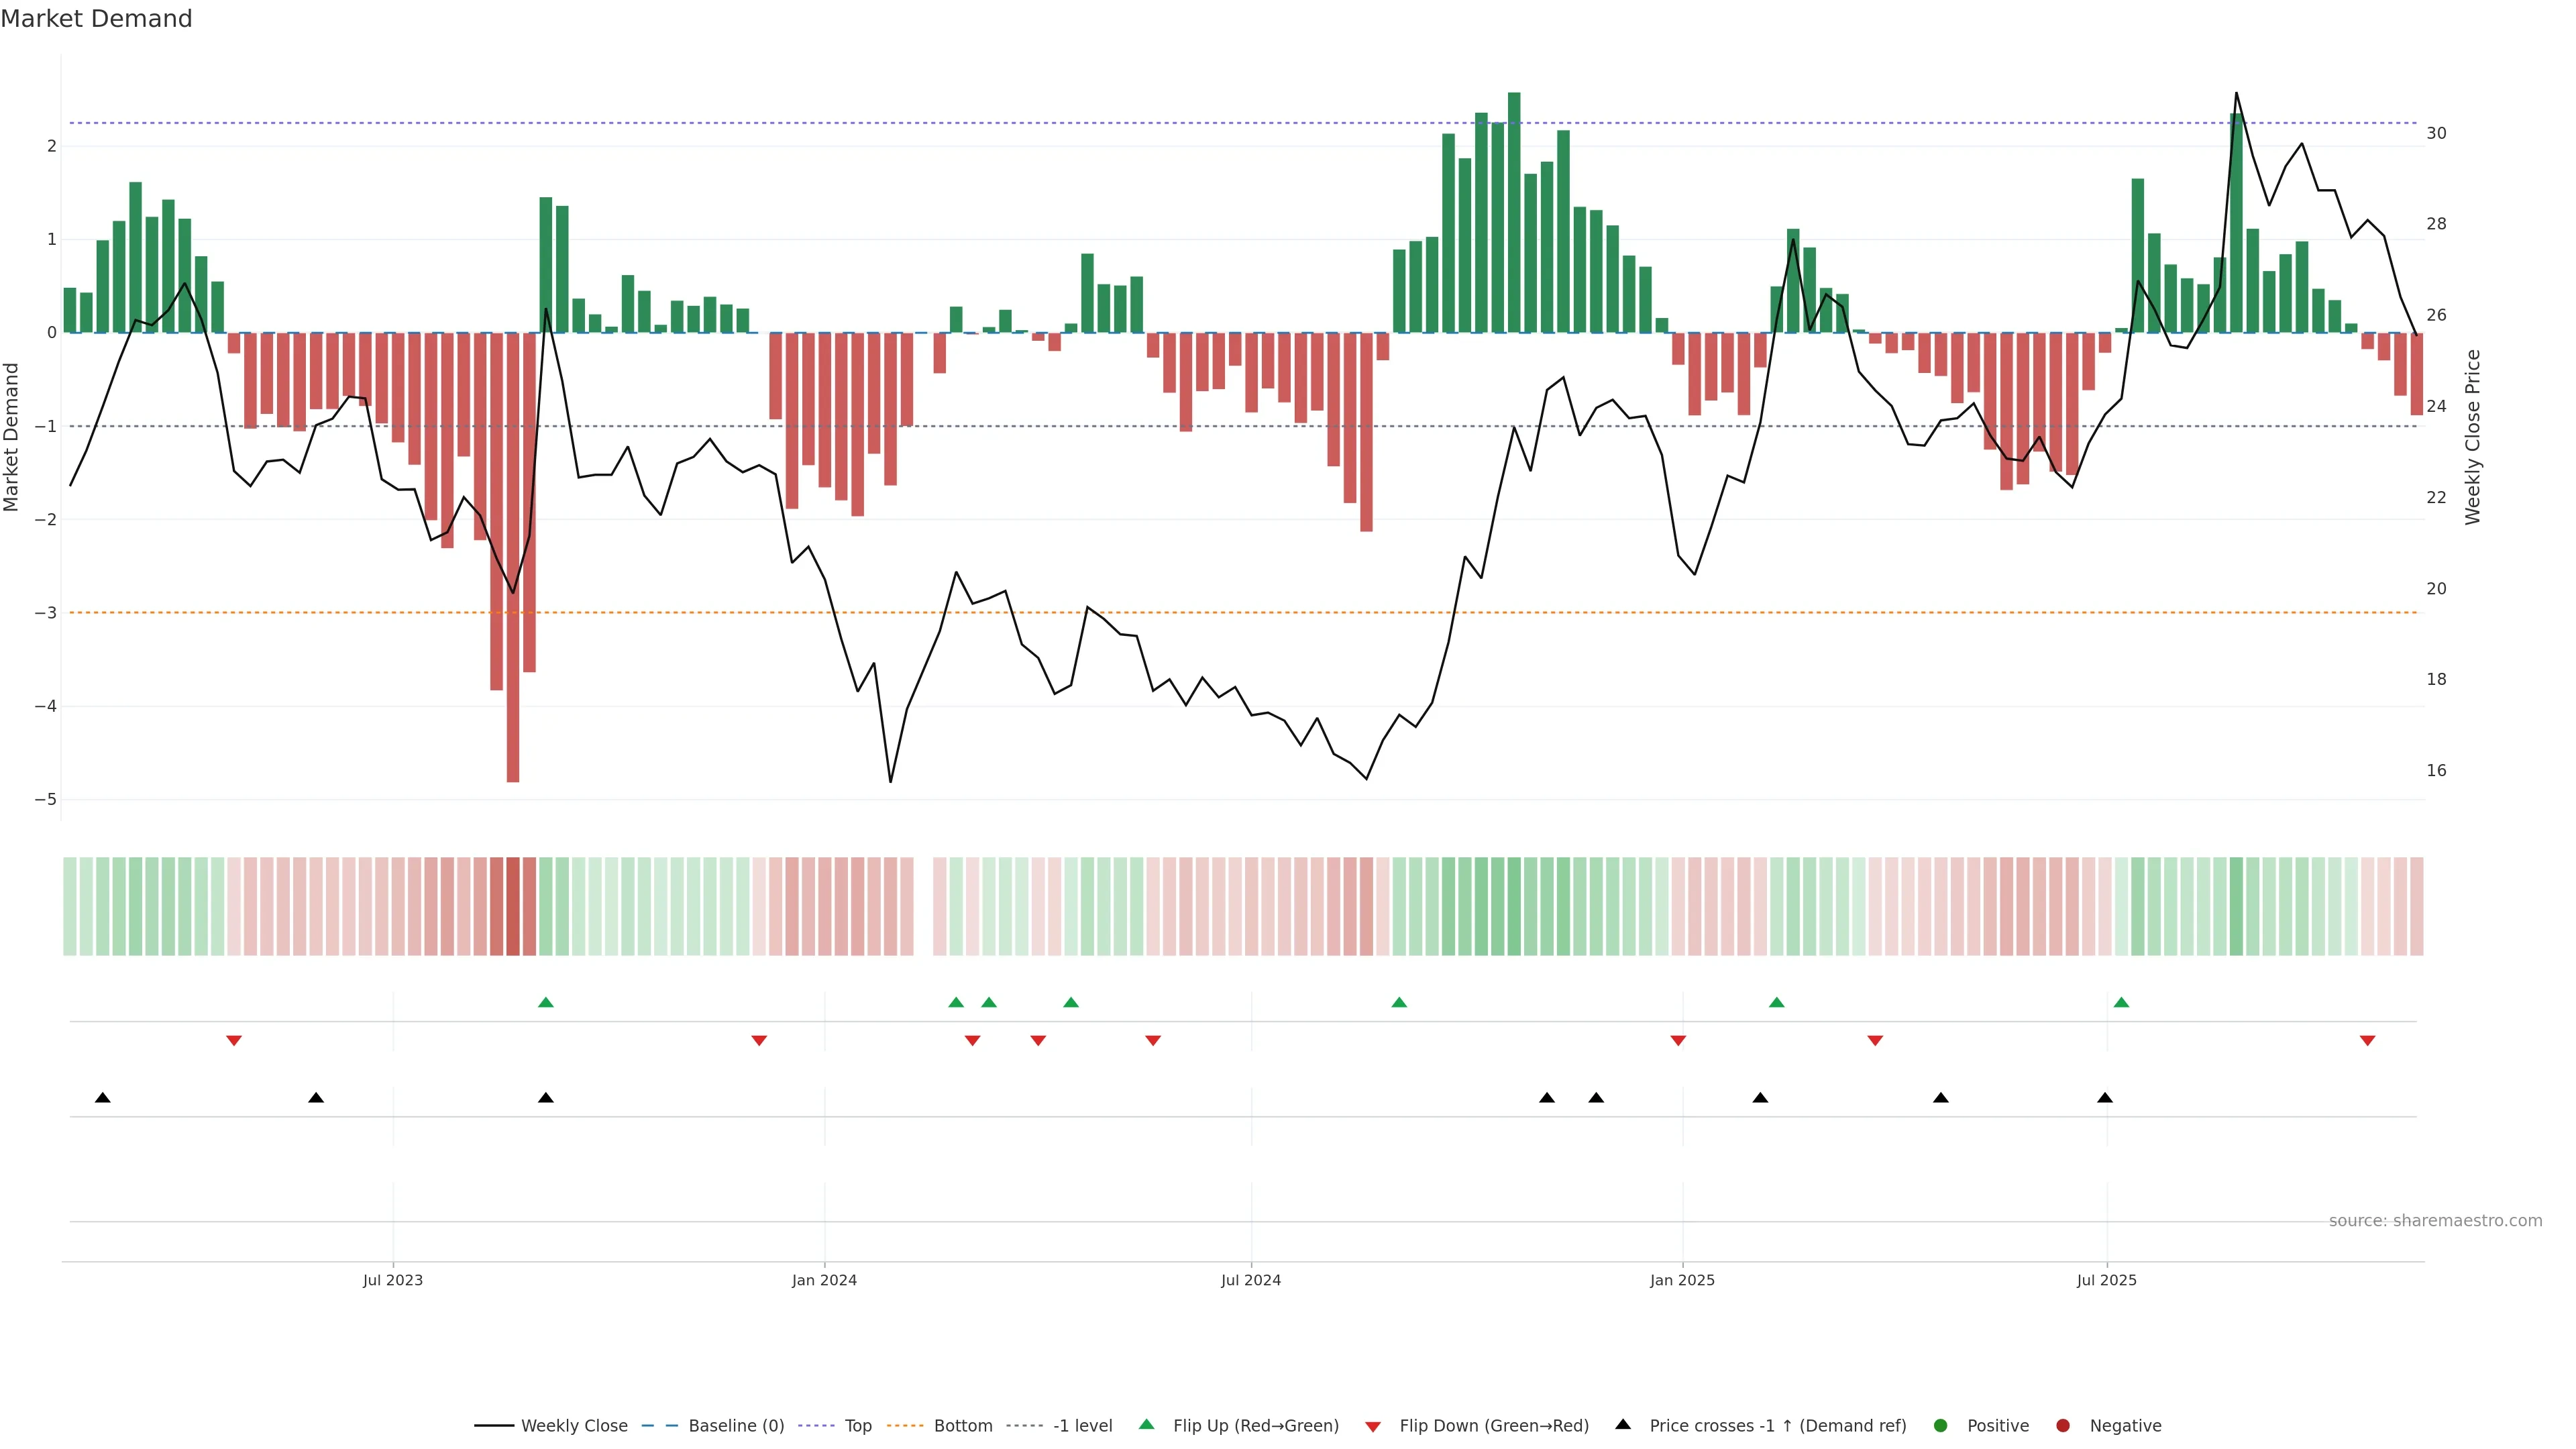2576x1449 pixels.
Task: Click the -1 level legend entry
Action: pos(1082,1426)
